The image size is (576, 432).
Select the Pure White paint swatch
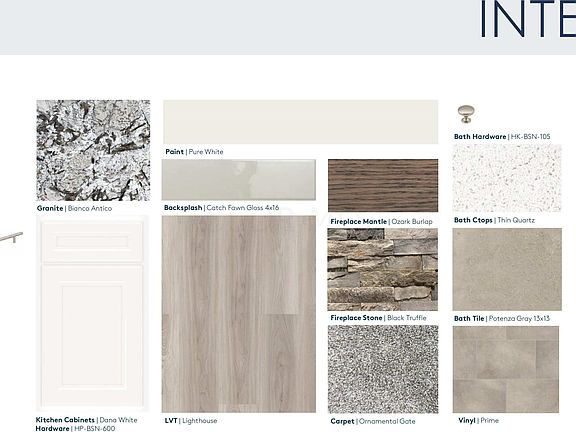coord(300,122)
